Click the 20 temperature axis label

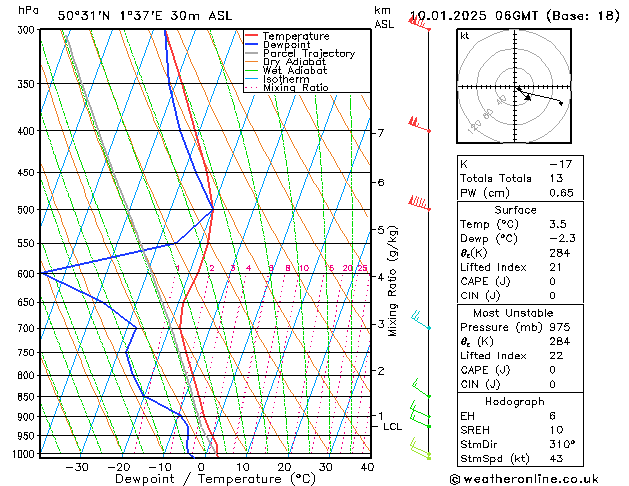coord(284,467)
